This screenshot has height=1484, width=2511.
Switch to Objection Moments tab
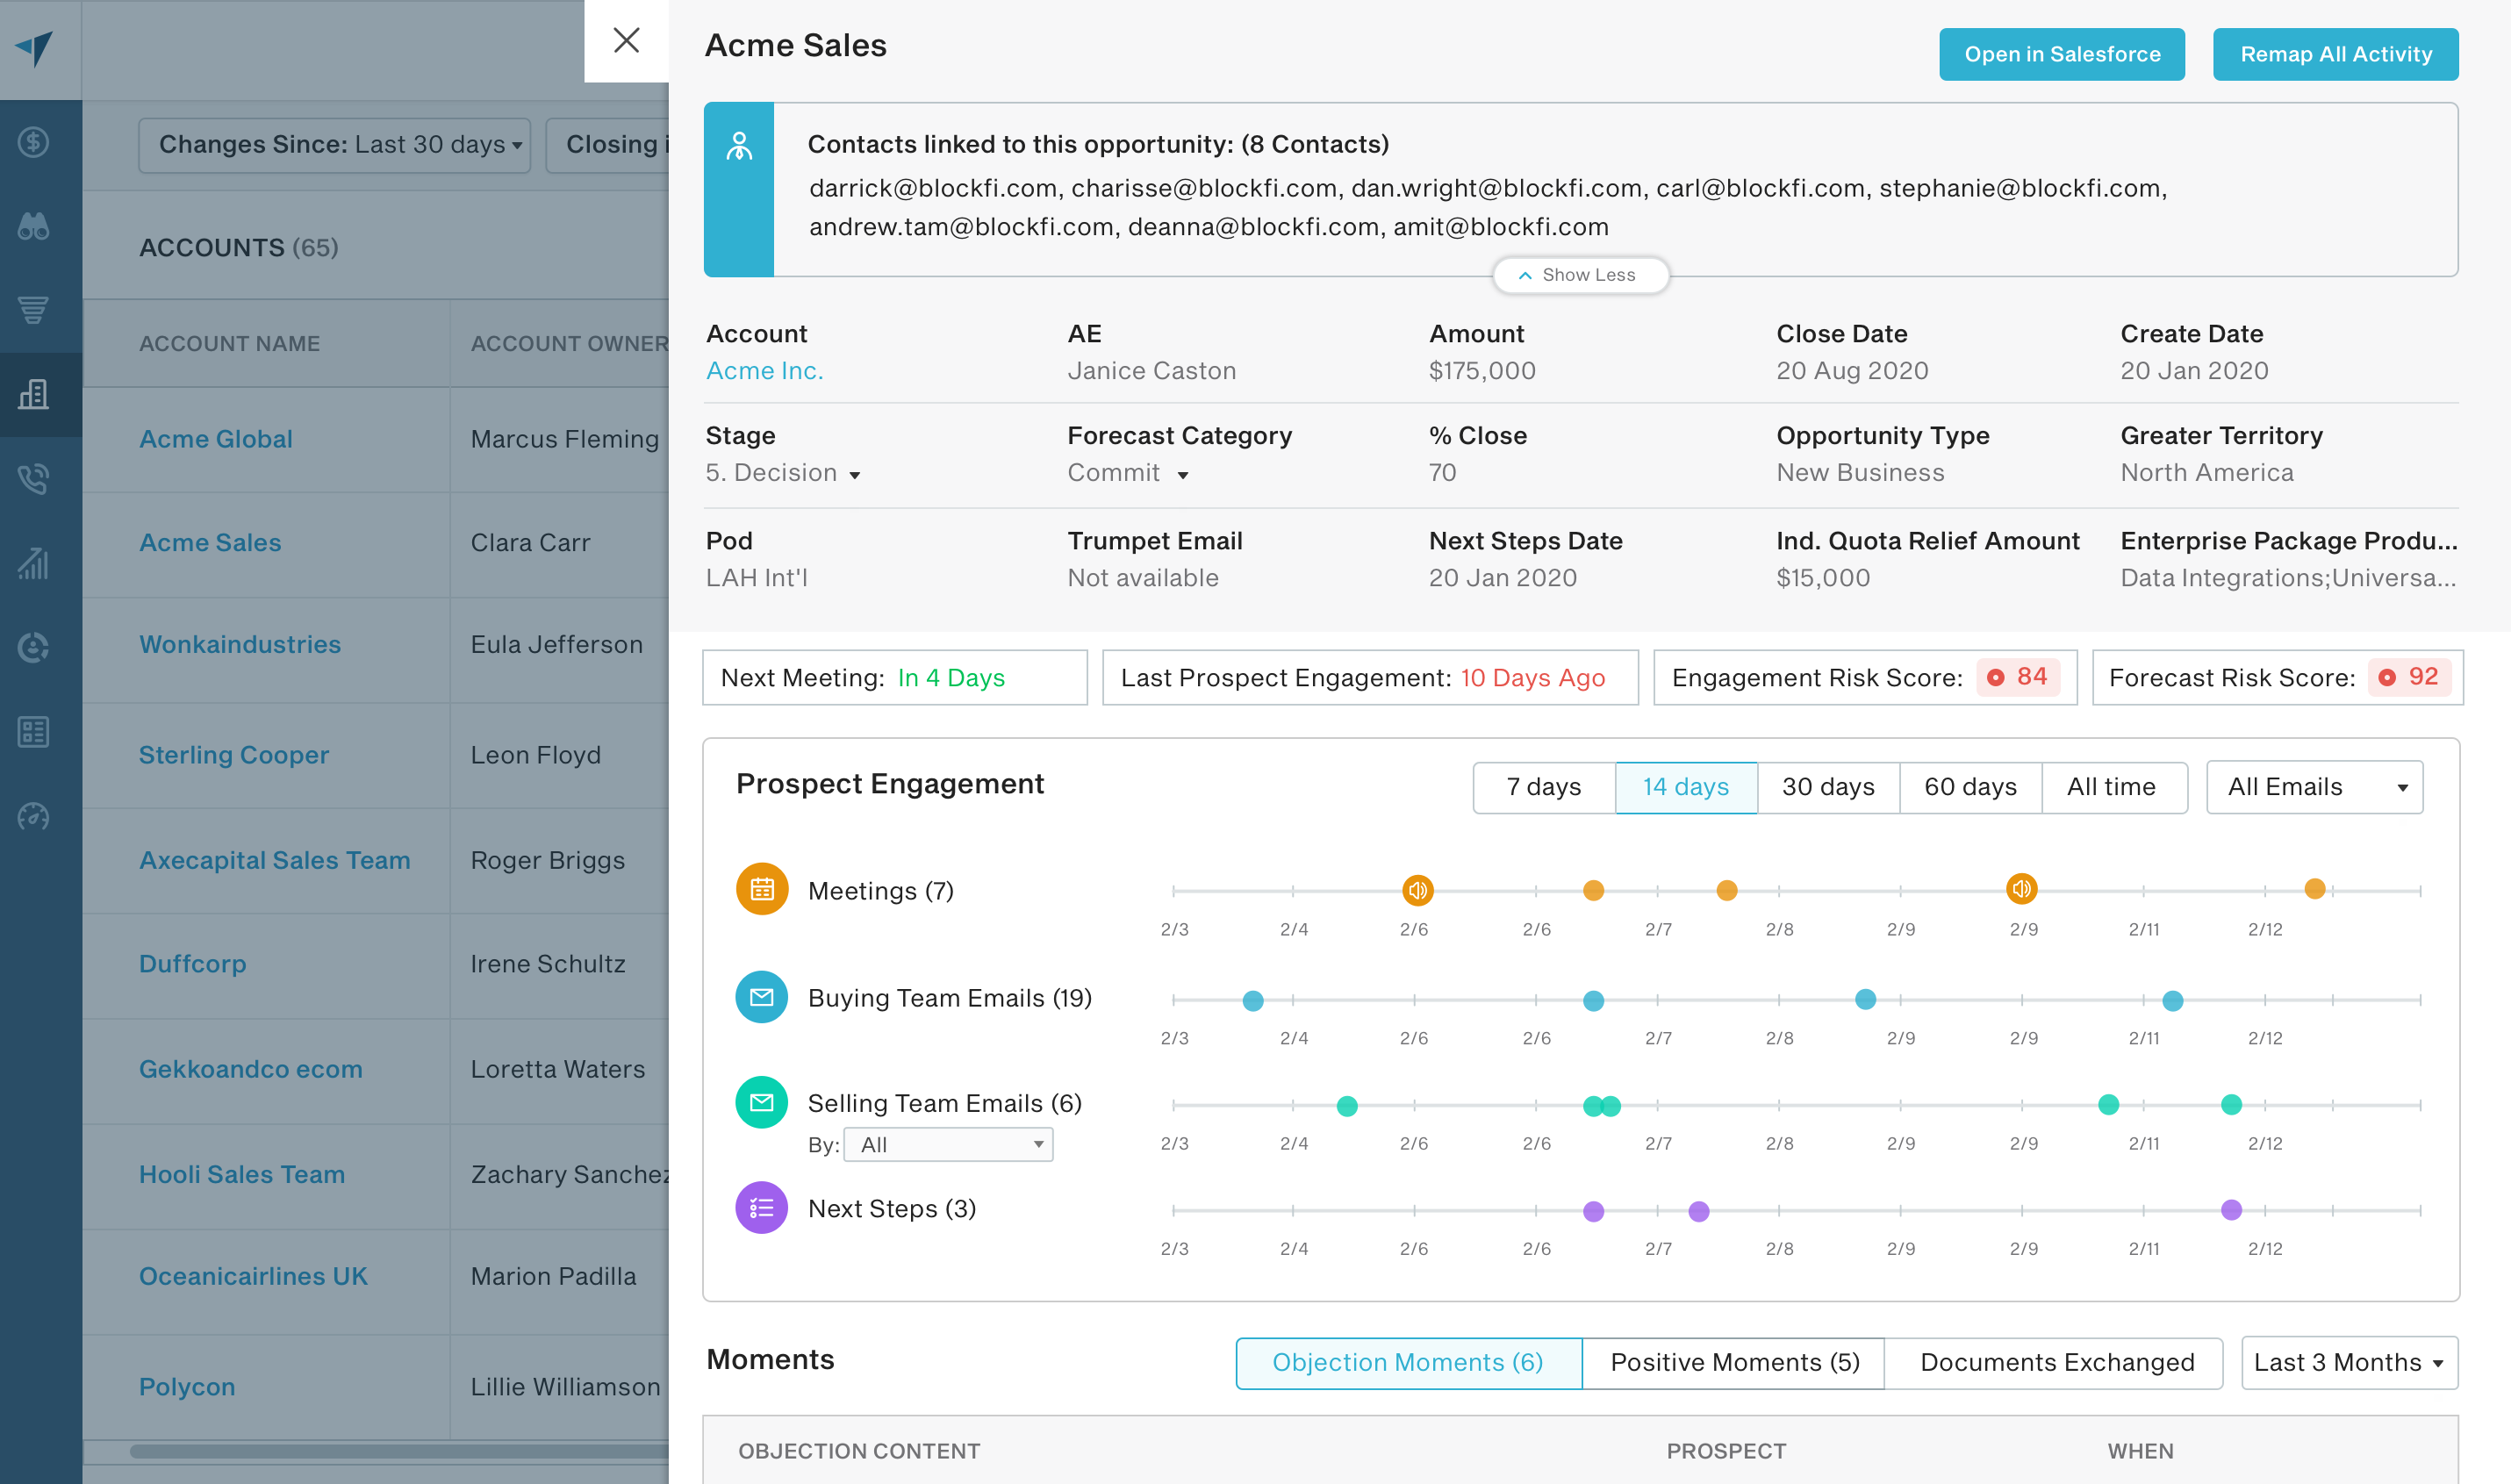(x=1408, y=1362)
